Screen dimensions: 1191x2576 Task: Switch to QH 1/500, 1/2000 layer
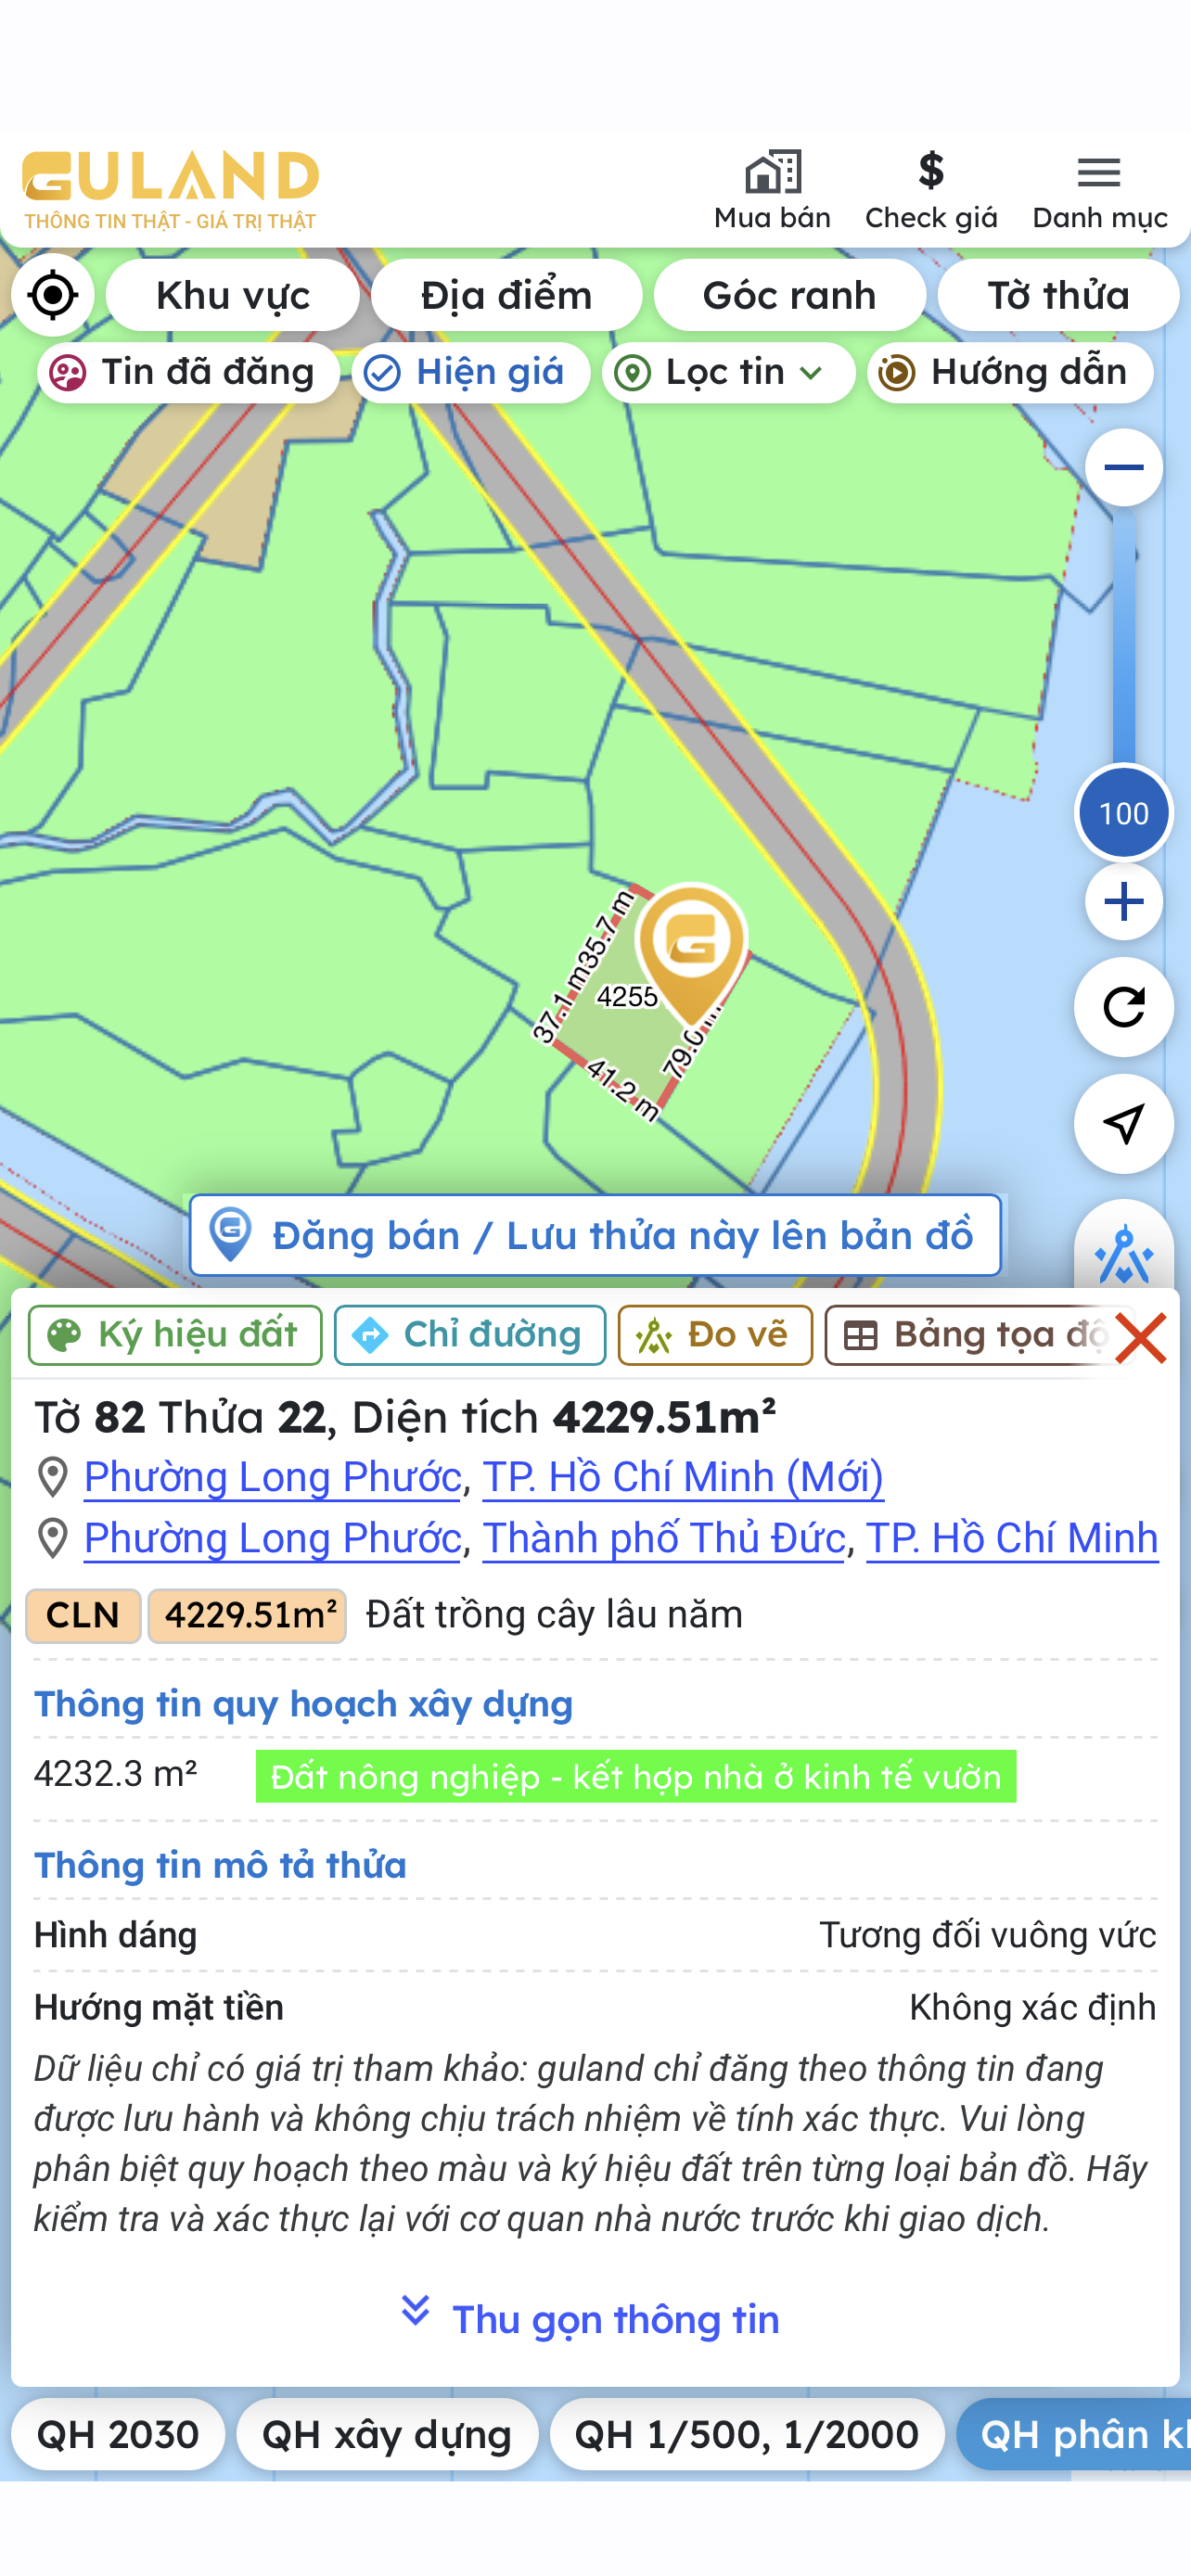(x=747, y=2434)
